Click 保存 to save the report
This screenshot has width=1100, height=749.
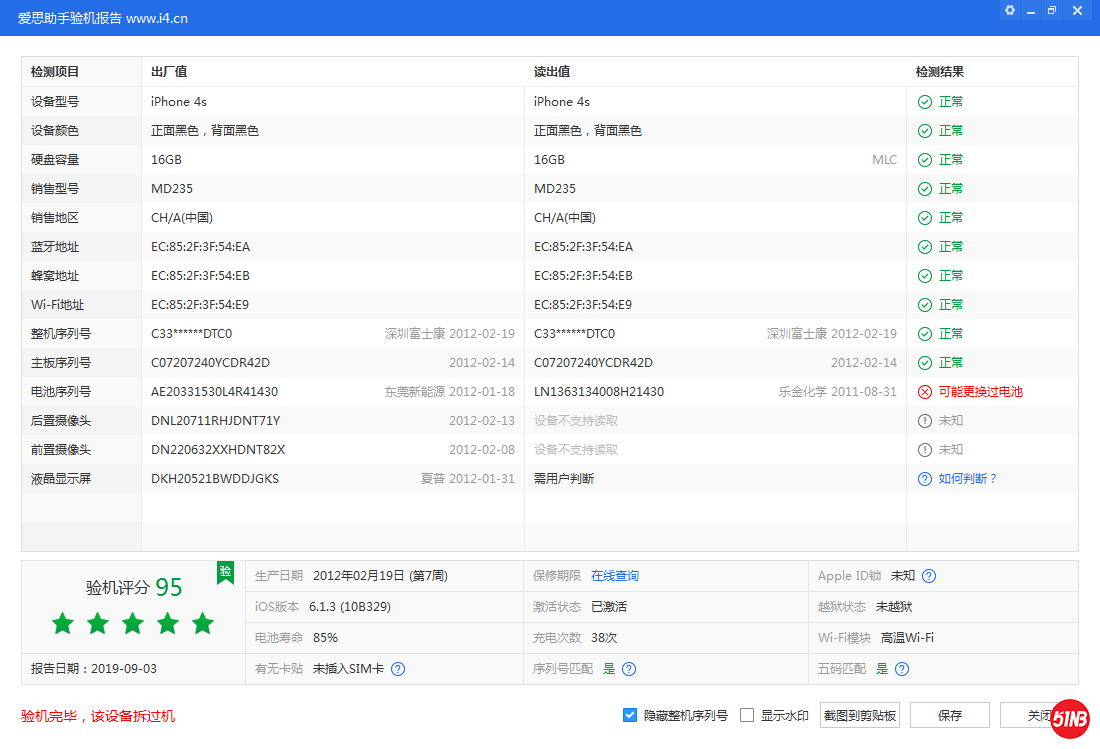(x=949, y=714)
